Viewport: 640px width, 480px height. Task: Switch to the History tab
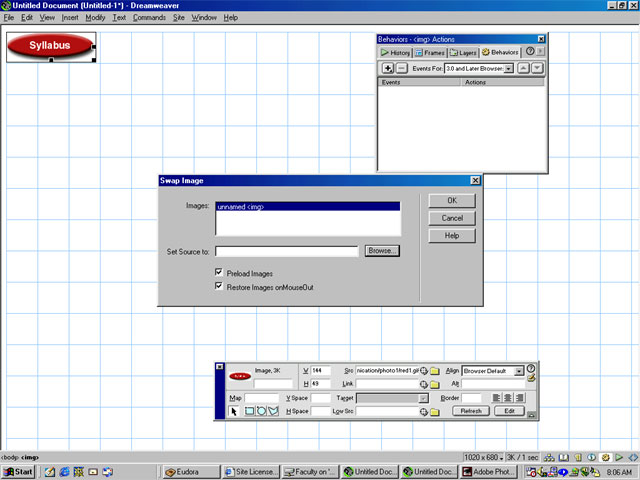[x=395, y=52]
